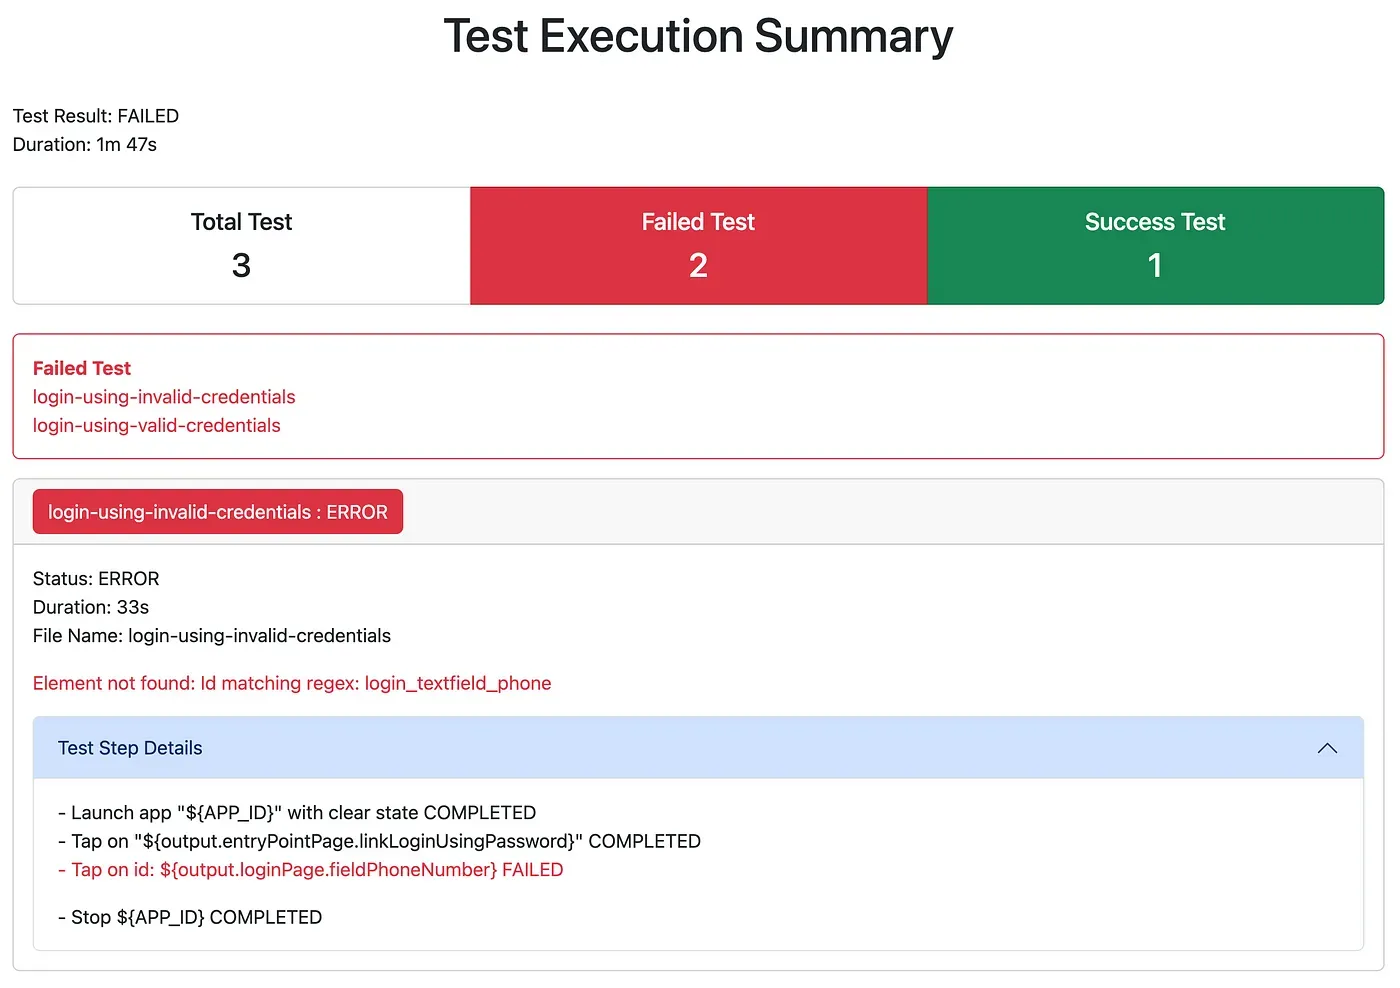Screen dimensions: 1400x988
Task: Click the linkLoginUsingPassword tap step
Action: pyautogui.click(x=379, y=841)
